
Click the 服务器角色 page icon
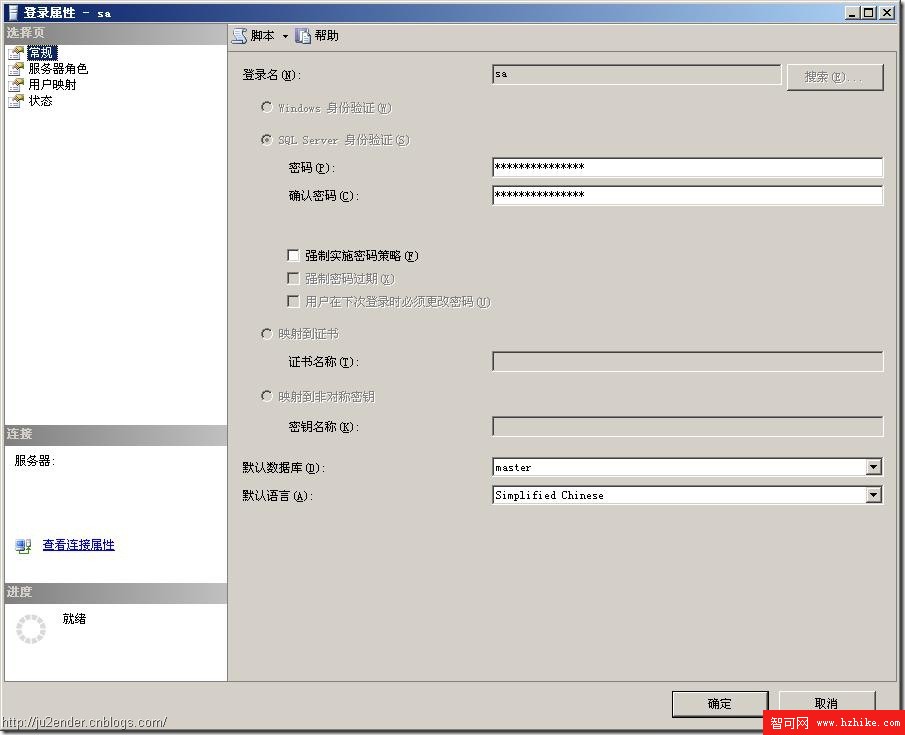[x=16, y=69]
